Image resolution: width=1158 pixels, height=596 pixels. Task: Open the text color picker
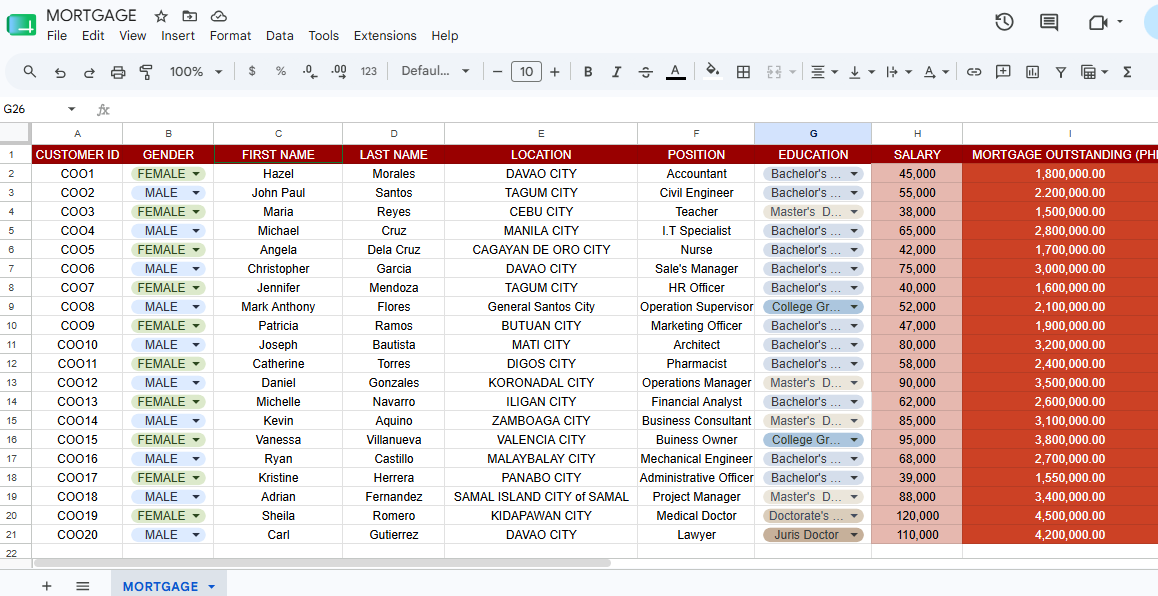(x=675, y=72)
